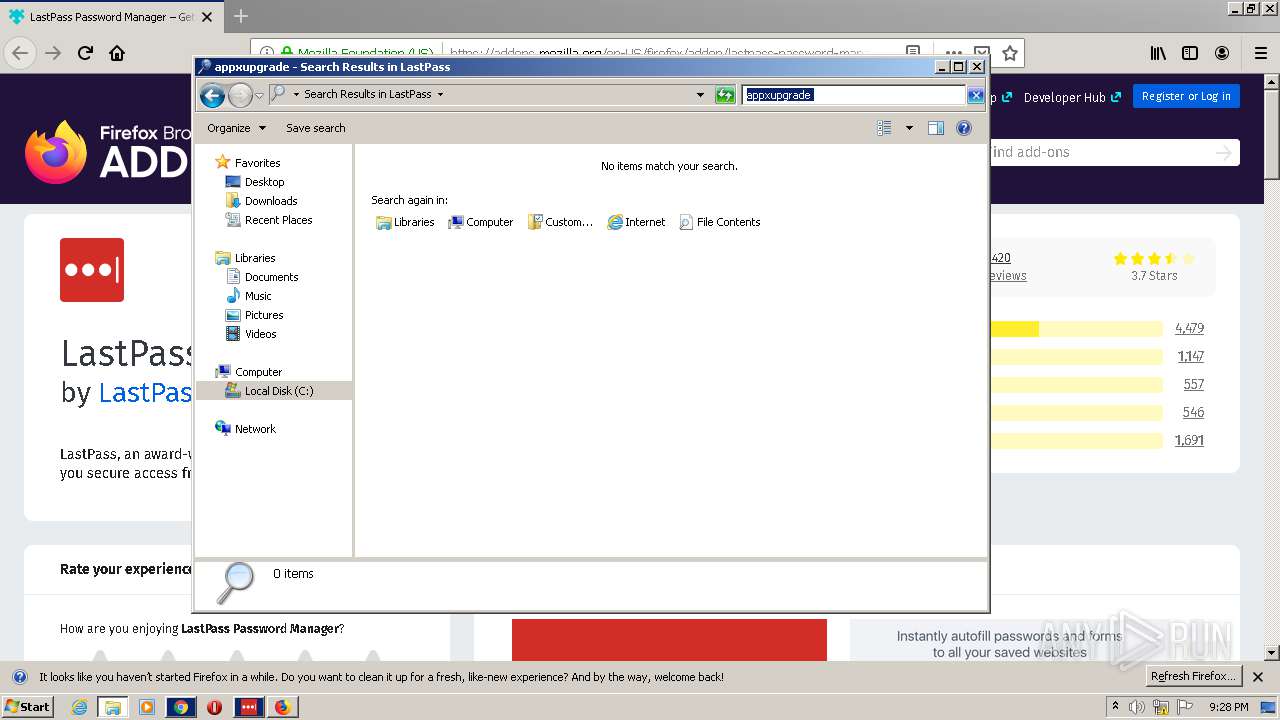
Task: Search again in Custom location
Action: click(560, 222)
